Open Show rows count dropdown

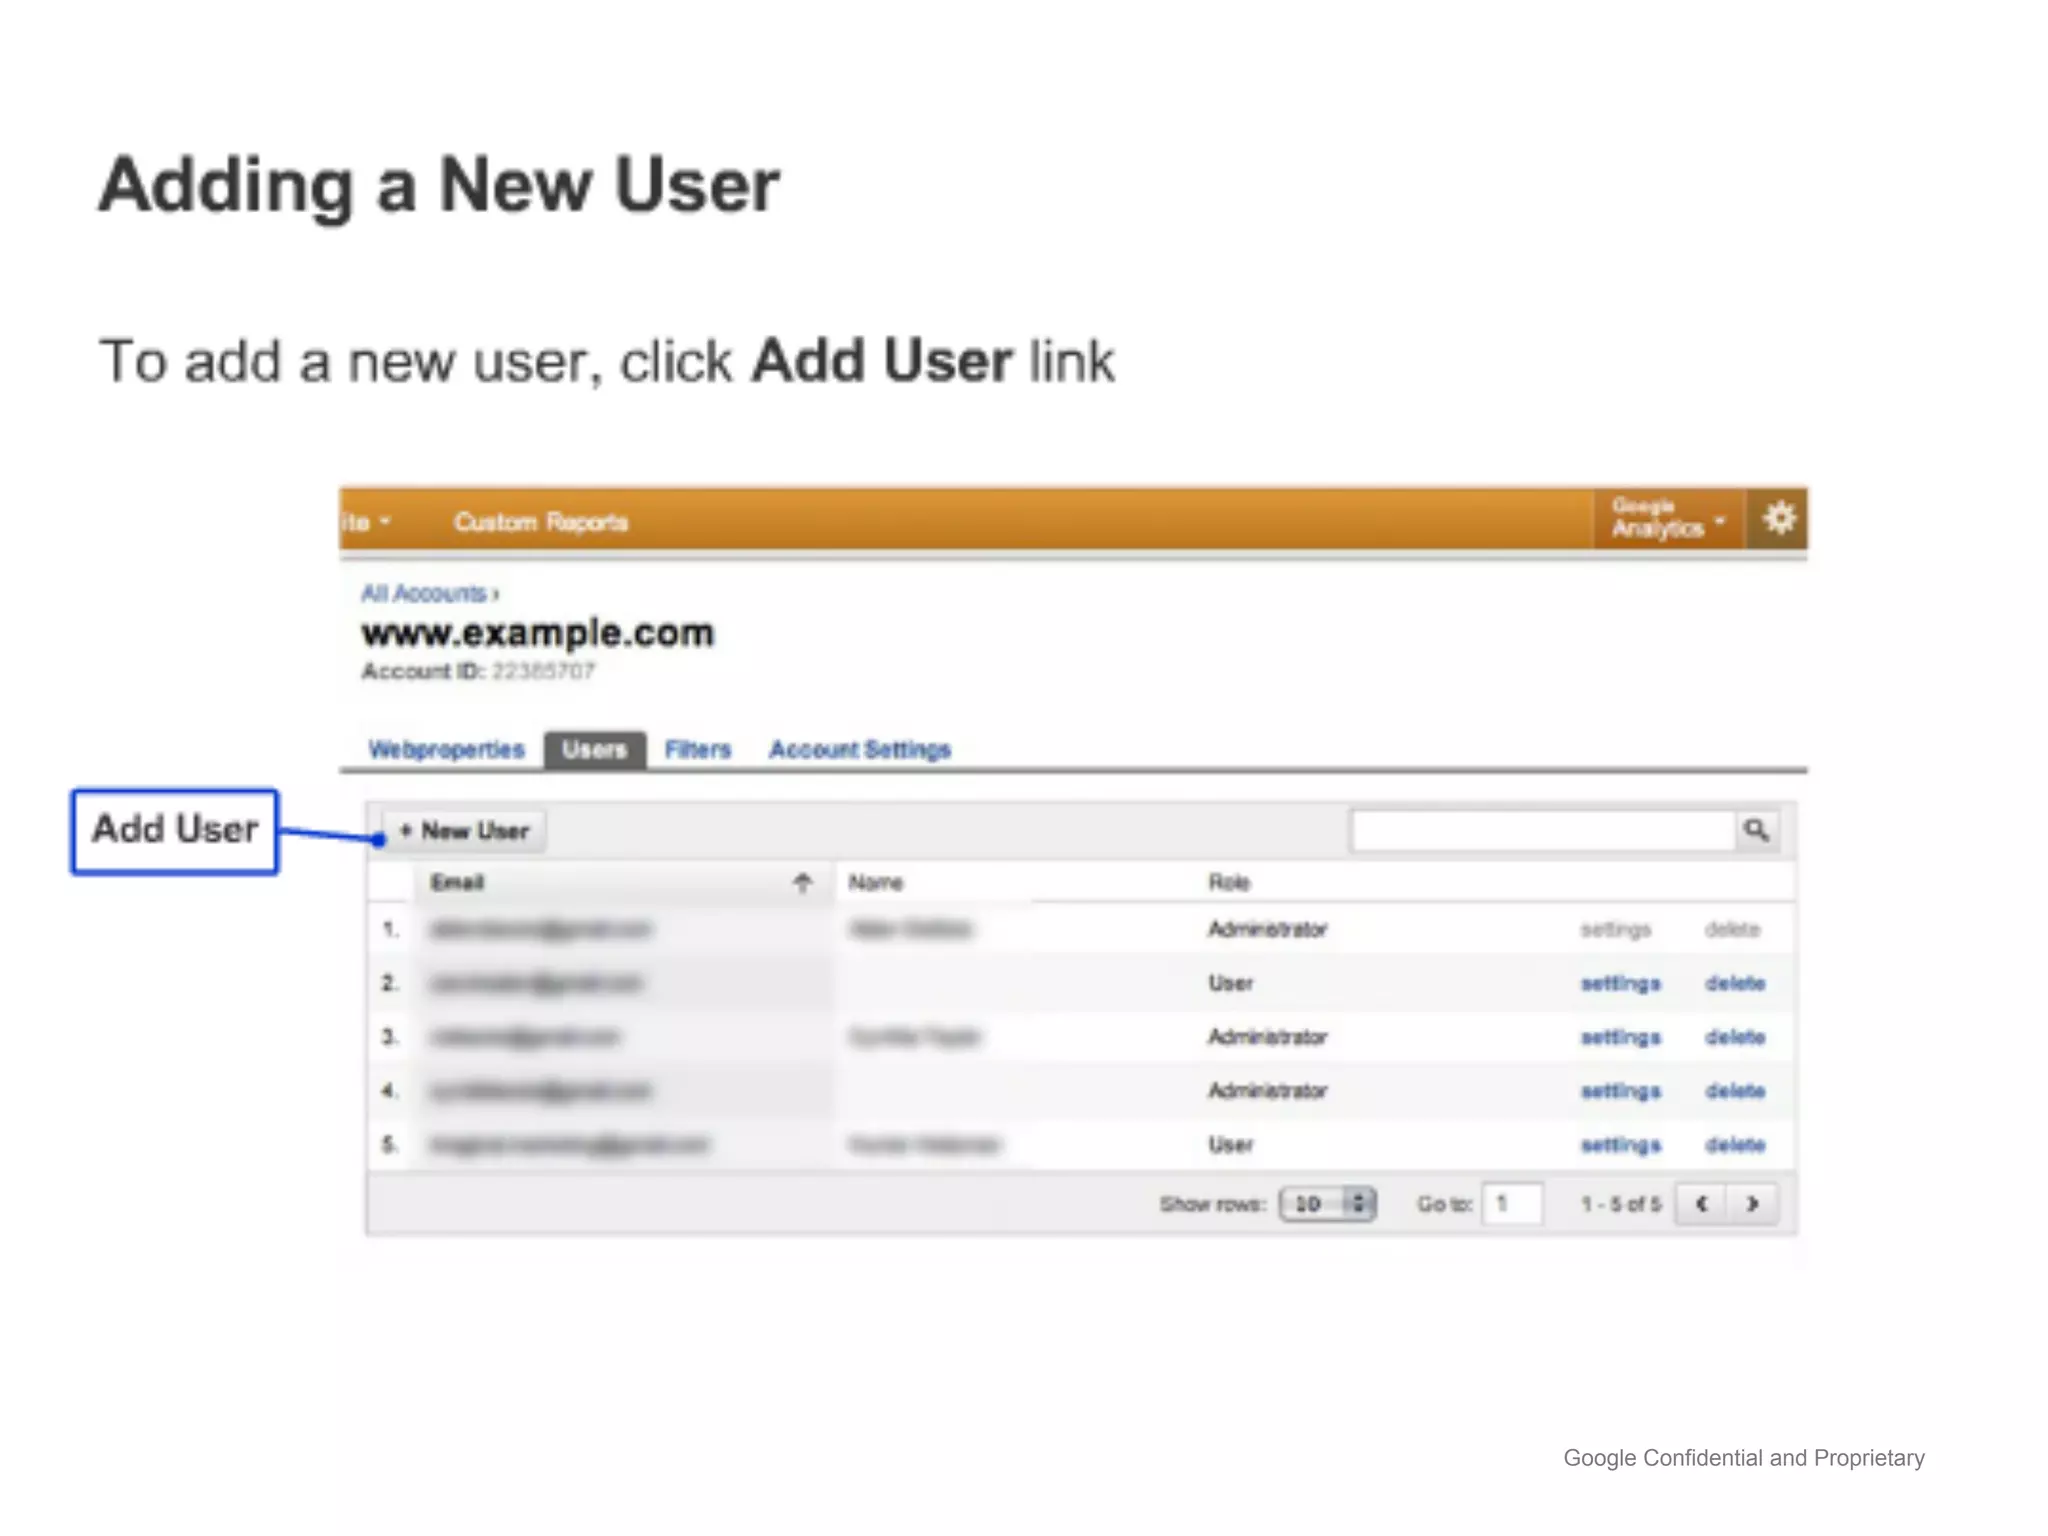[1327, 1203]
